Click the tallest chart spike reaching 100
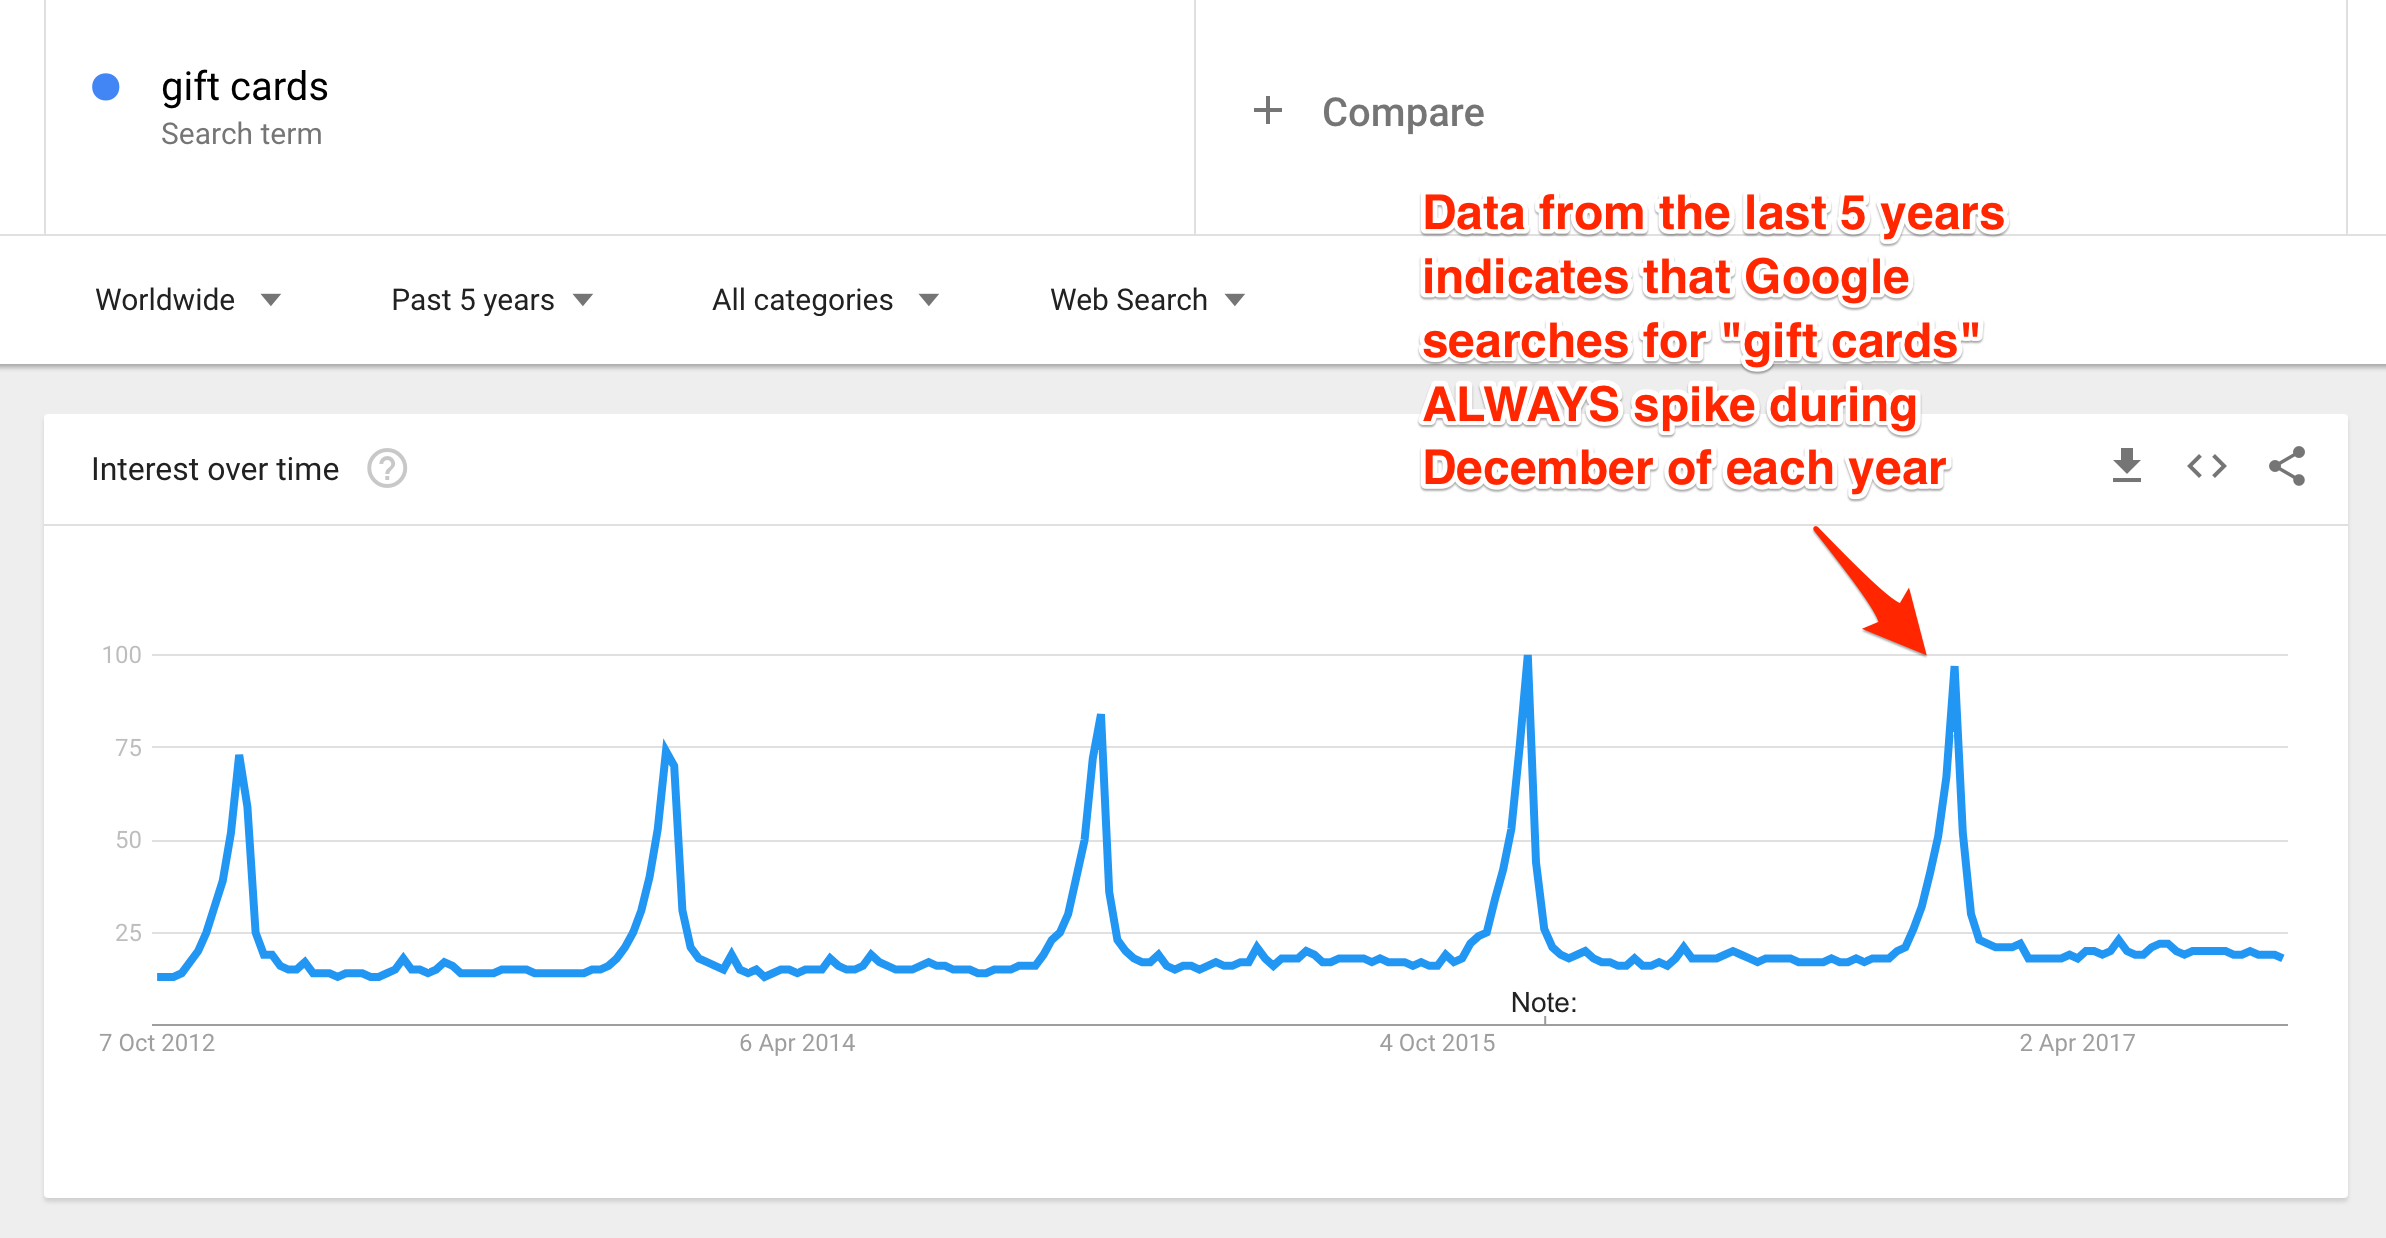The height and width of the screenshot is (1238, 2386). click(x=1528, y=658)
